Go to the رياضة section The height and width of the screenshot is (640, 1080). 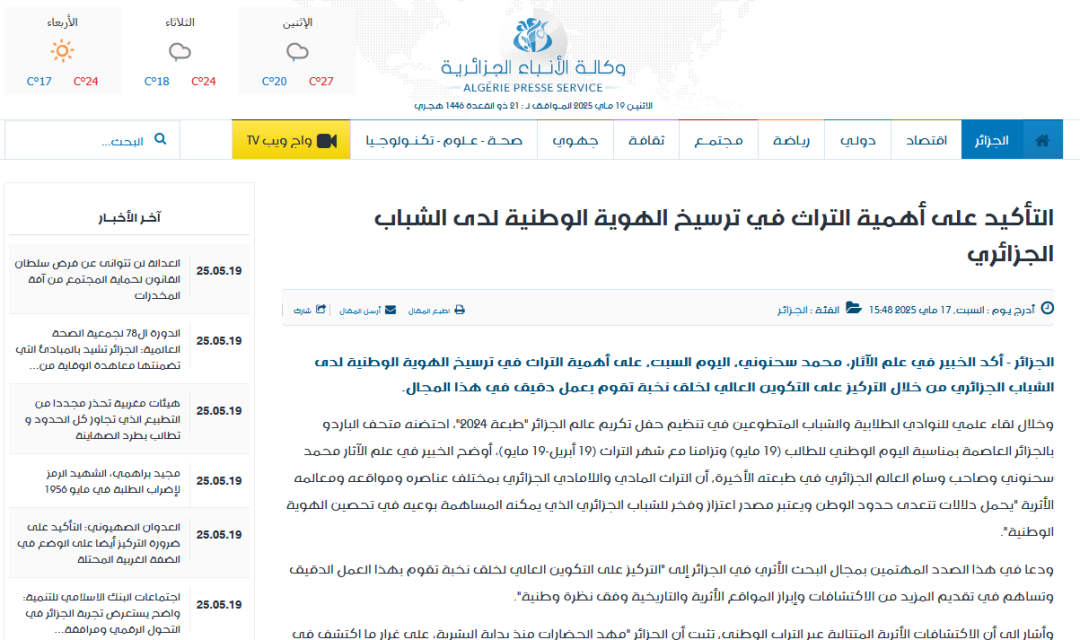(x=791, y=140)
